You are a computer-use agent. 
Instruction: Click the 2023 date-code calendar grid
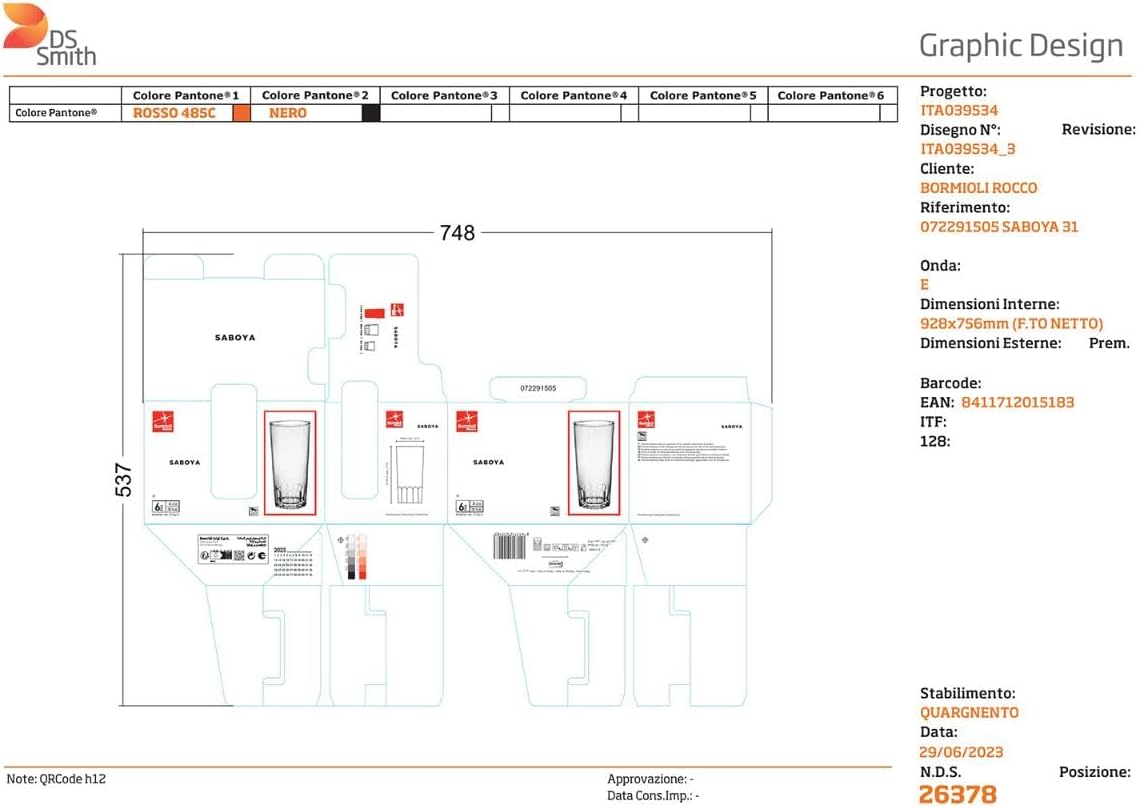tap(292, 564)
